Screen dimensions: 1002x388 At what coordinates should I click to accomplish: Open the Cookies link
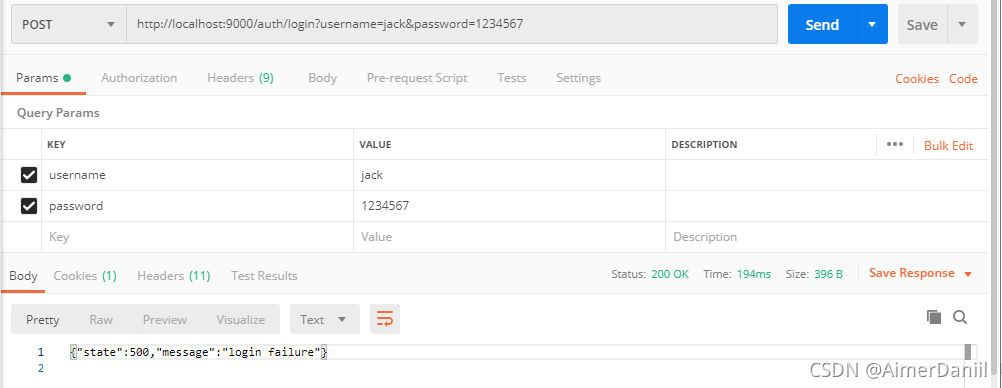(x=916, y=79)
